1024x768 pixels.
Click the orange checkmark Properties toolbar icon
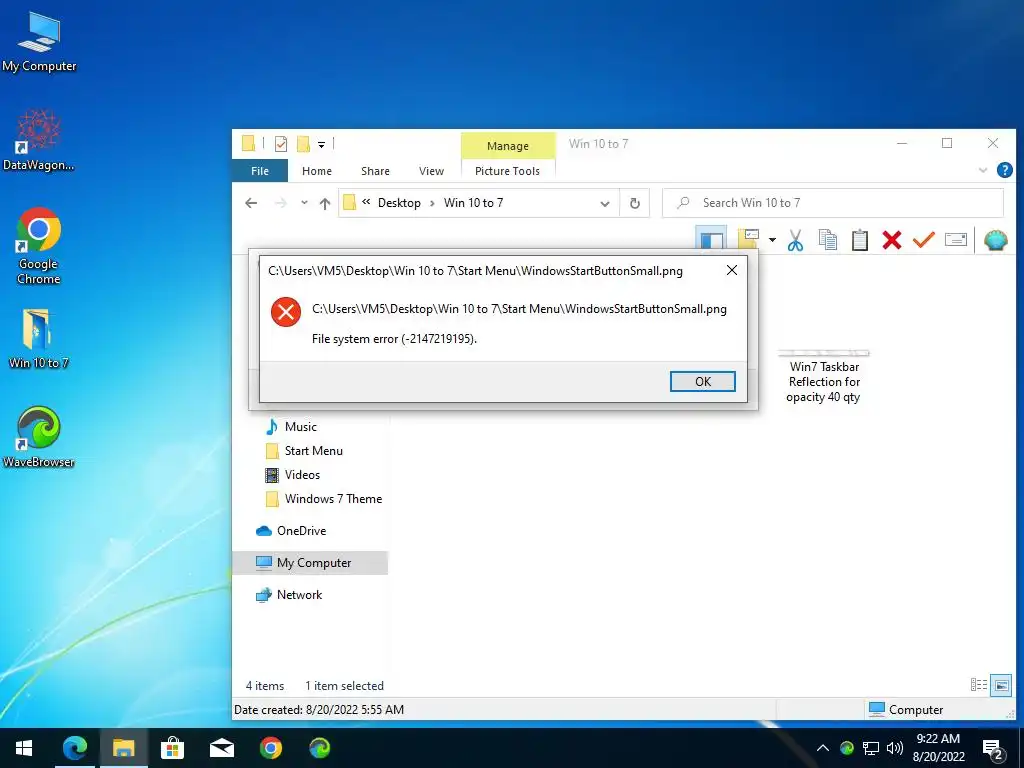coord(923,240)
